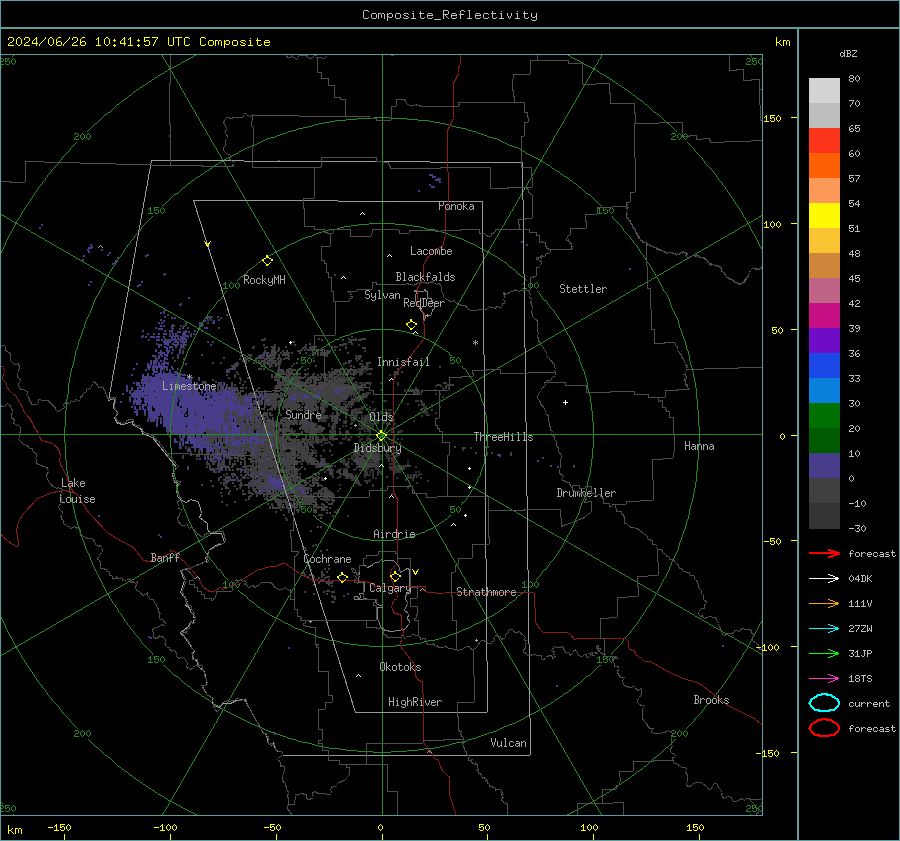900x841 pixels.
Task: Click the ThreeHills city label
Action: pos(503,437)
